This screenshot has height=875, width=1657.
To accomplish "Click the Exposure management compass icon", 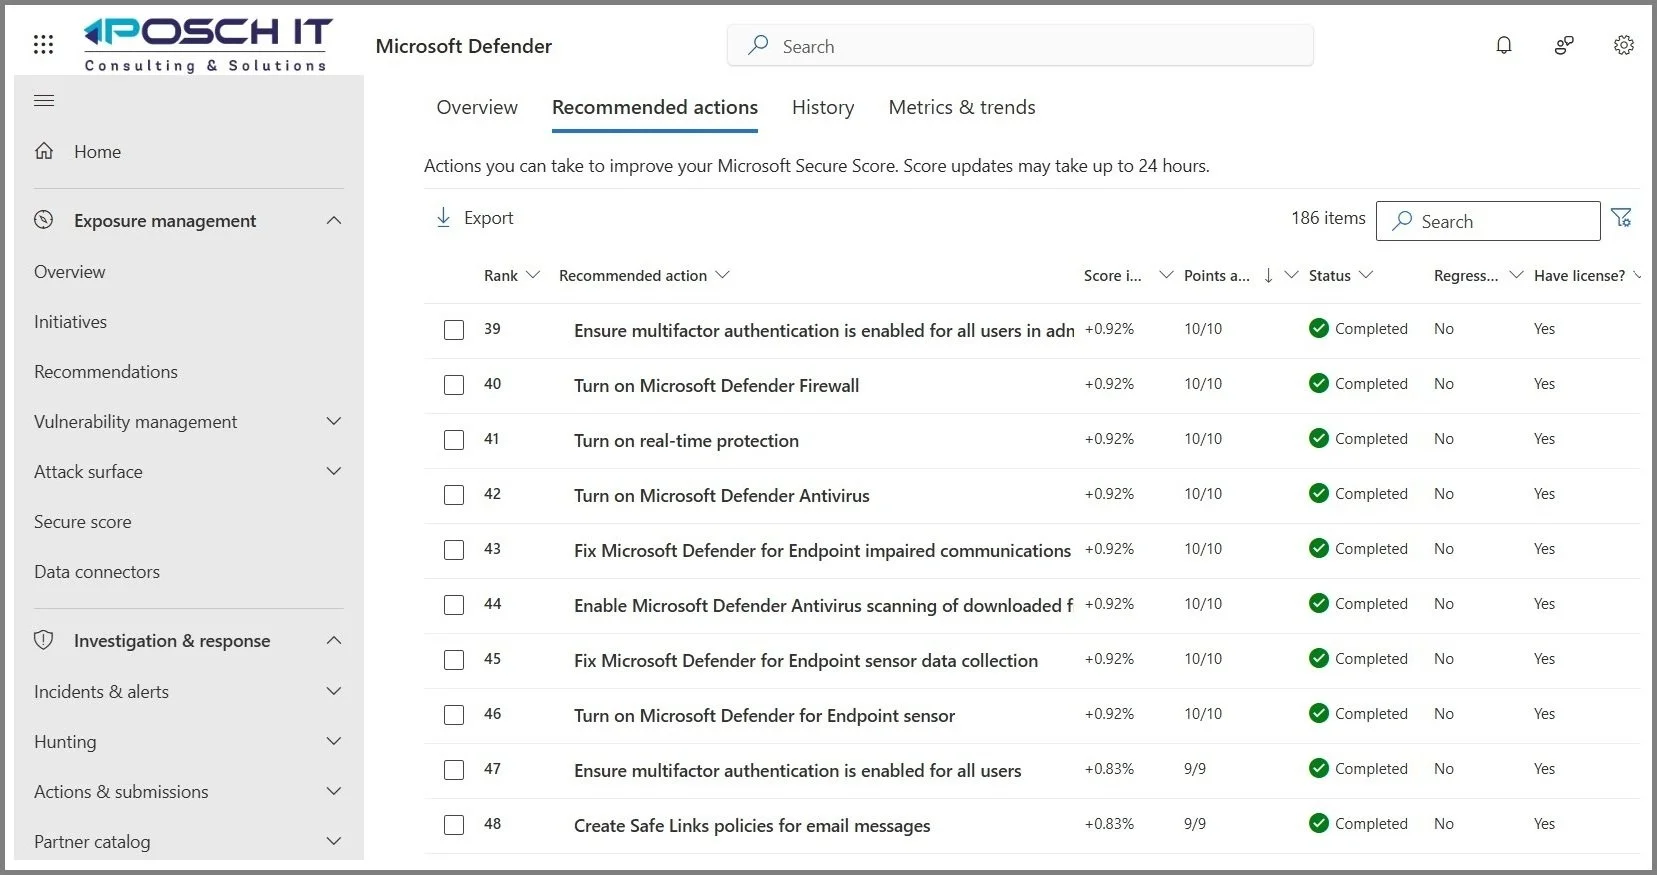I will 44,220.
